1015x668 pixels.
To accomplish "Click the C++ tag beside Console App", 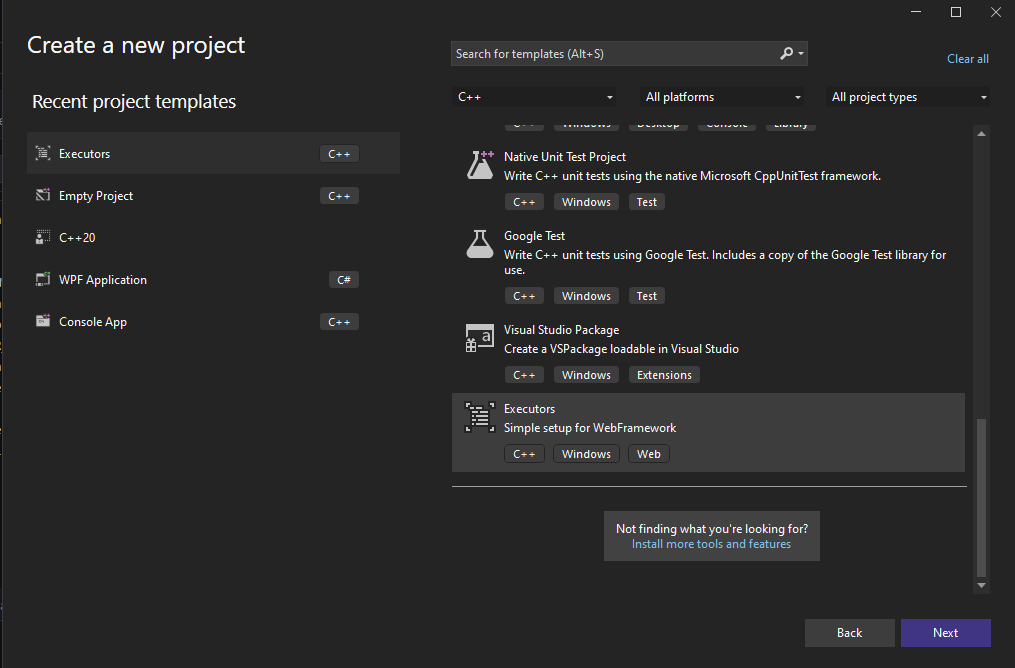I will (x=339, y=322).
